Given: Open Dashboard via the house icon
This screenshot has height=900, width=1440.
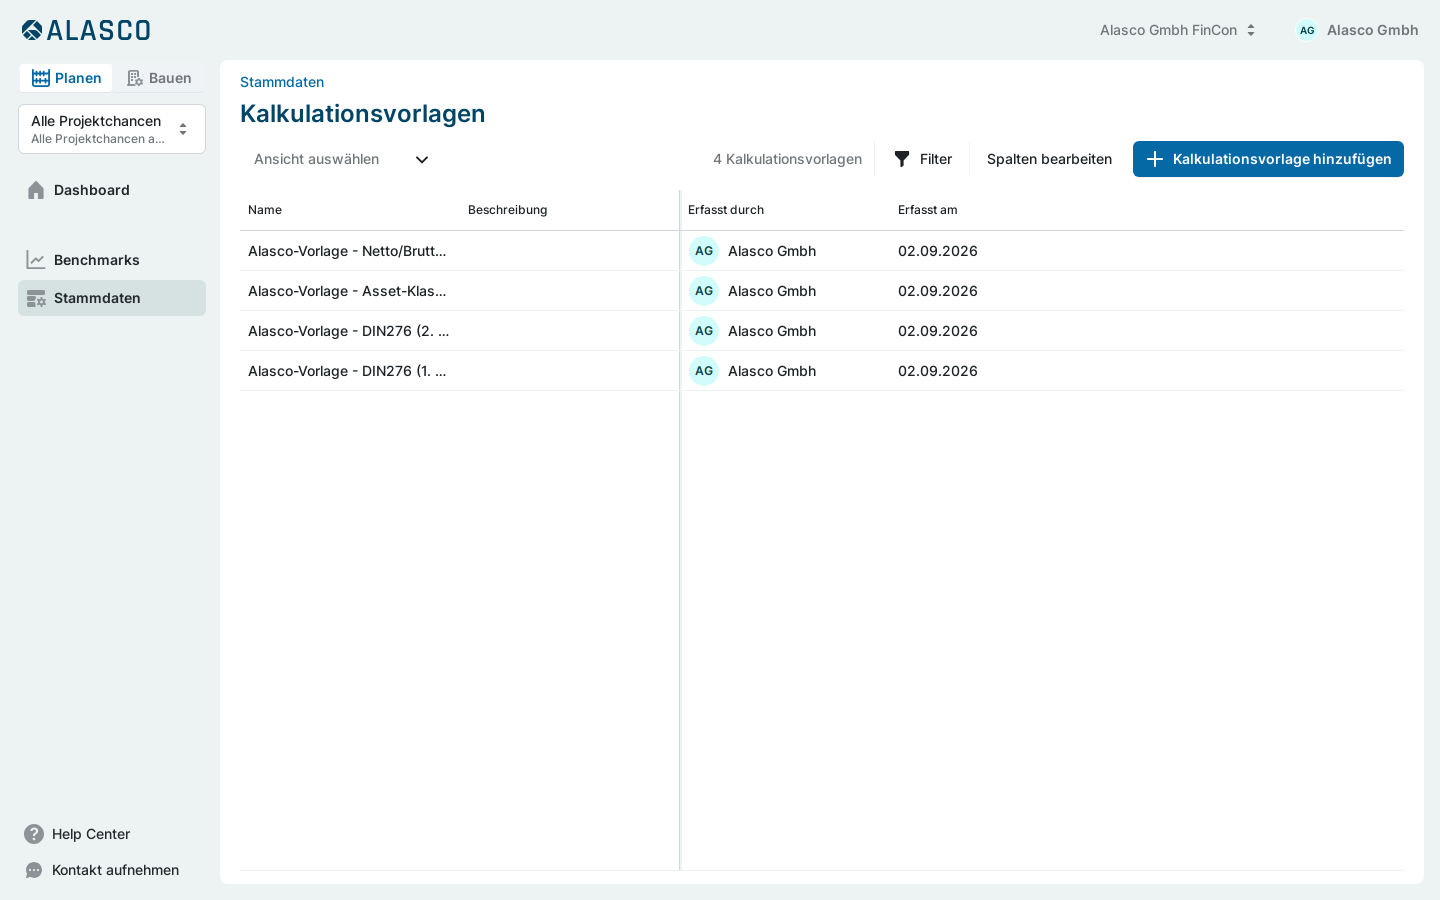Looking at the screenshot, I should tap(36, 190).
